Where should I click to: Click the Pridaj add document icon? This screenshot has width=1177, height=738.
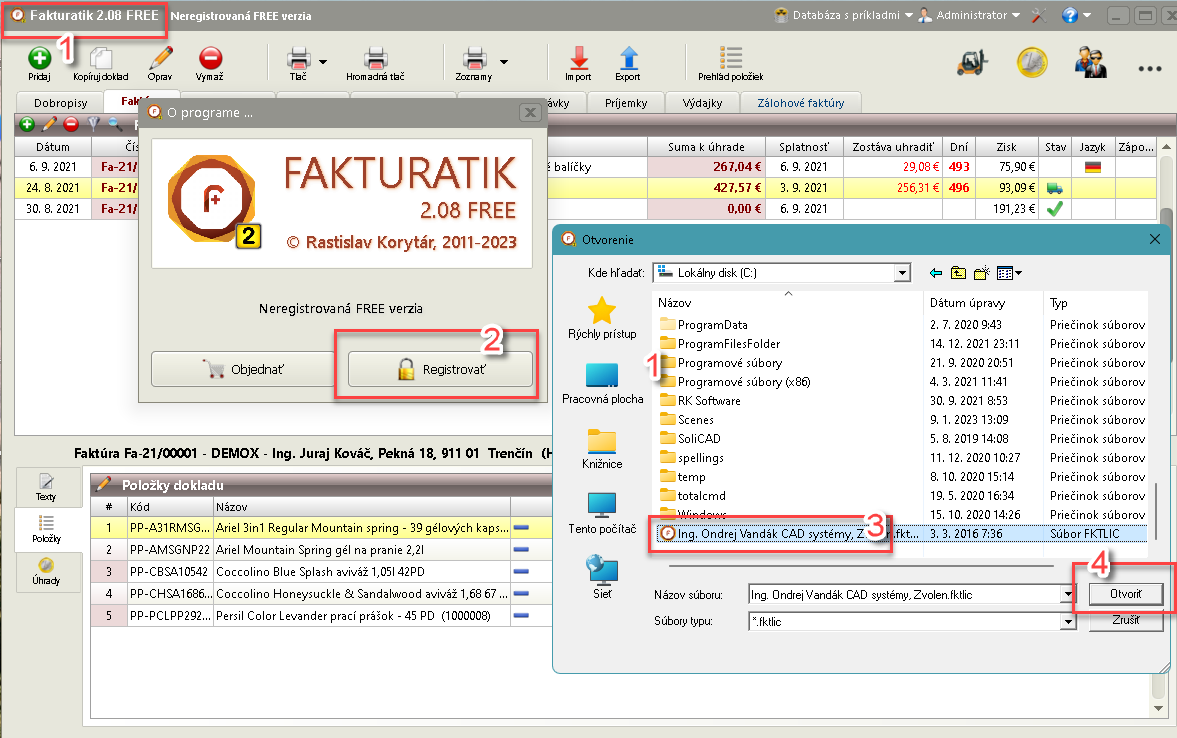39,59
